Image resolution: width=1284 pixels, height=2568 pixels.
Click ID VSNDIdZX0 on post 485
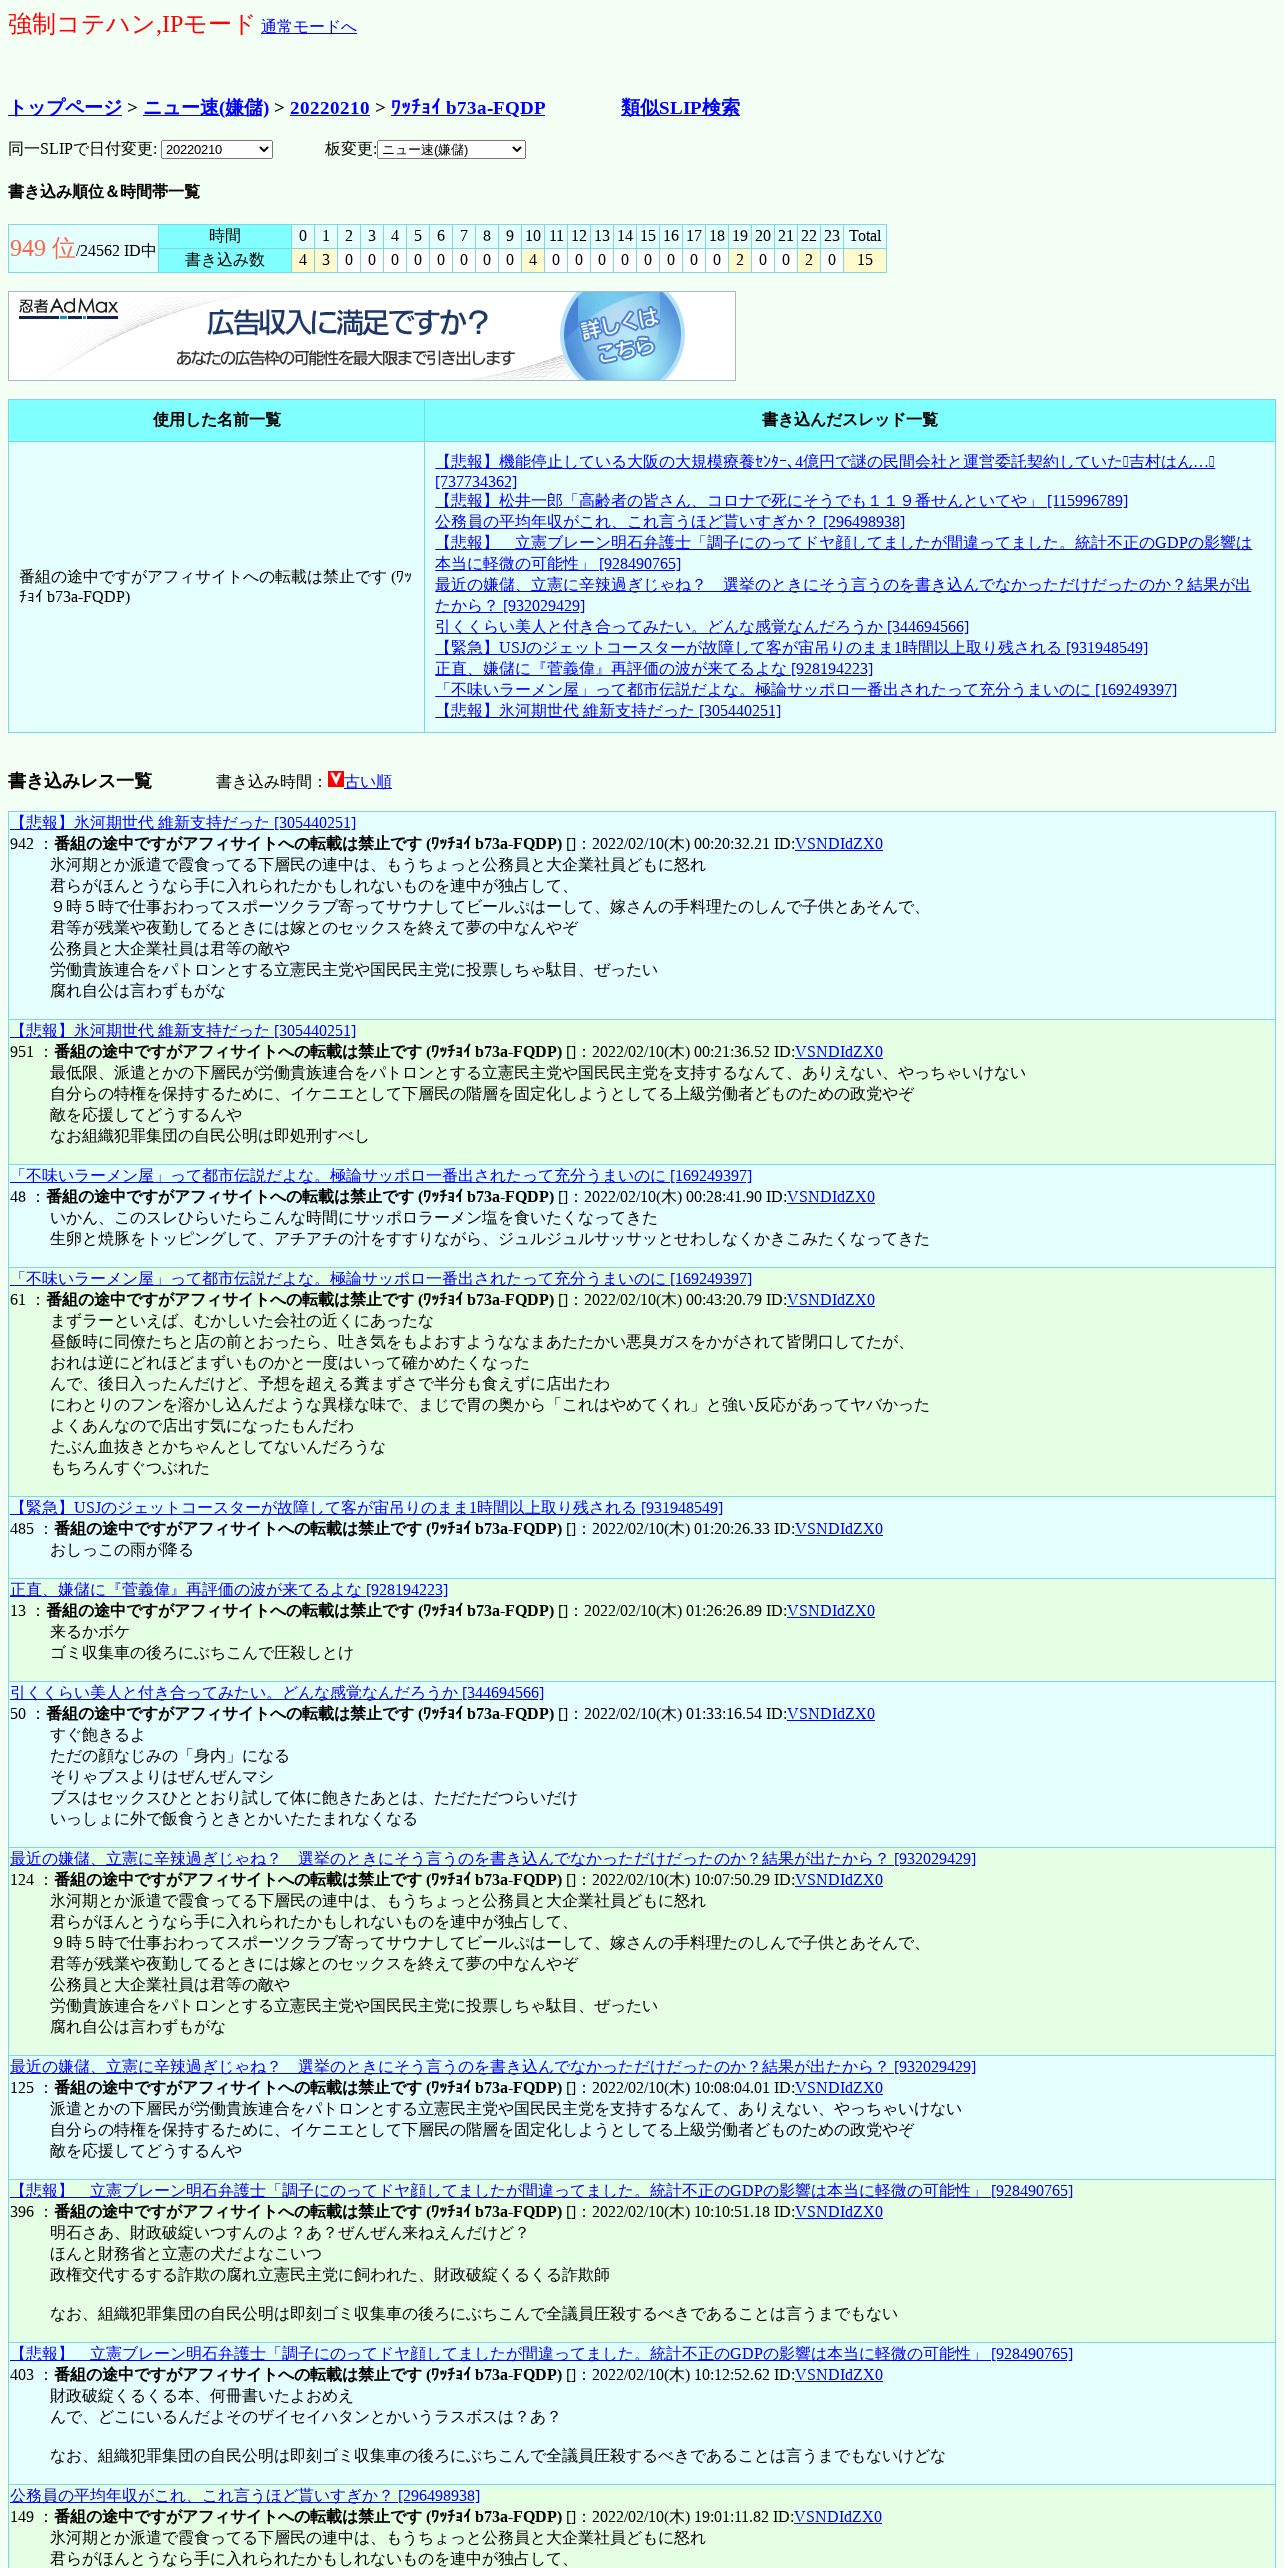click(839, 1529)
